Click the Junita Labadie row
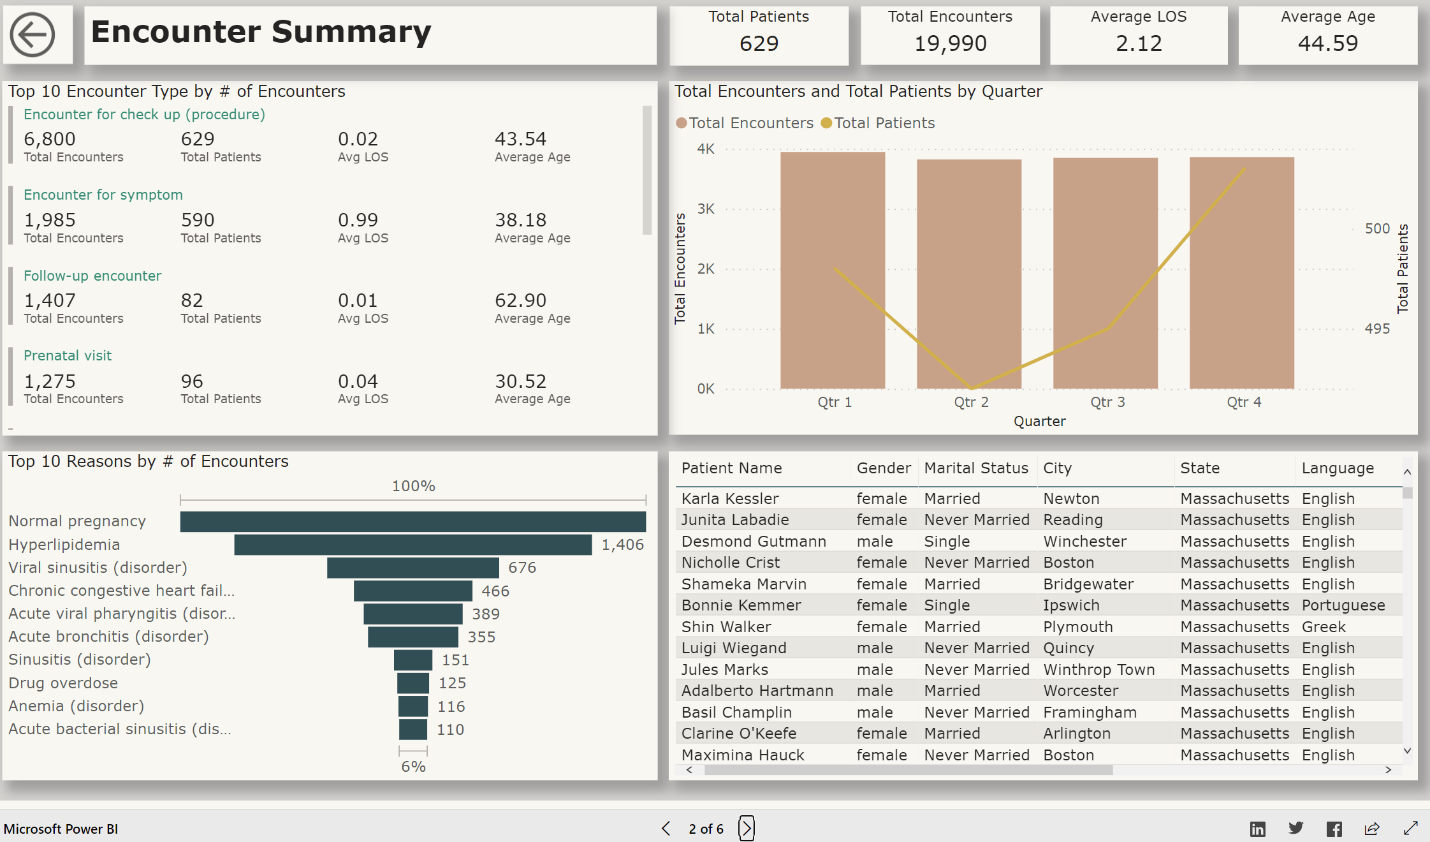 point(1040,519)
